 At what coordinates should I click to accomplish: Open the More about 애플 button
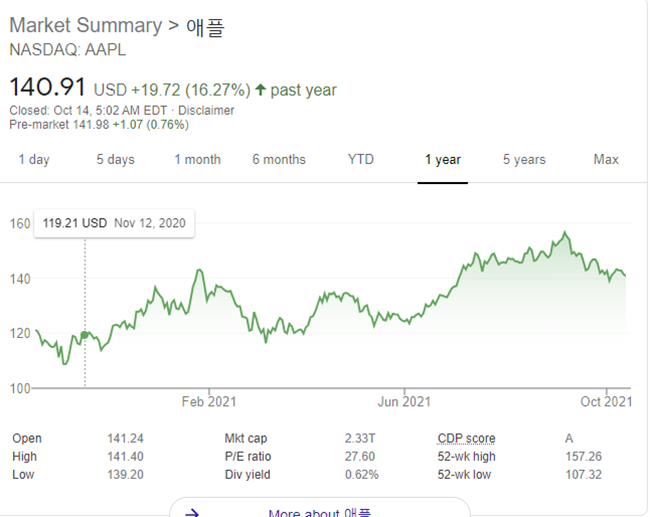[x=320, y=509]
